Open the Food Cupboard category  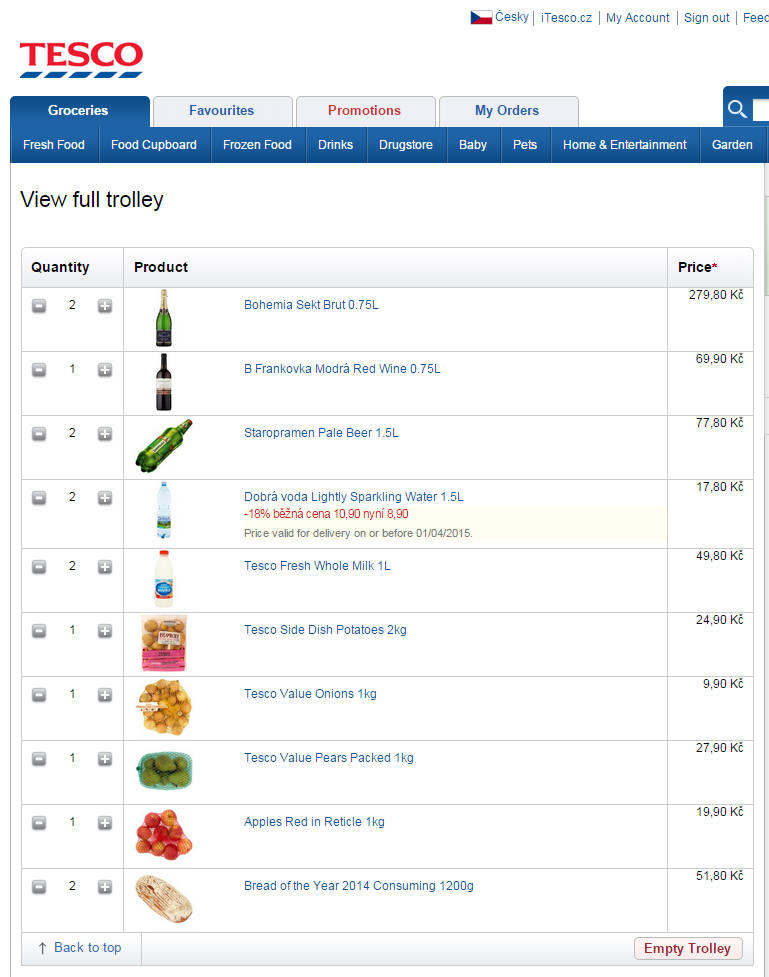point(154,145)
